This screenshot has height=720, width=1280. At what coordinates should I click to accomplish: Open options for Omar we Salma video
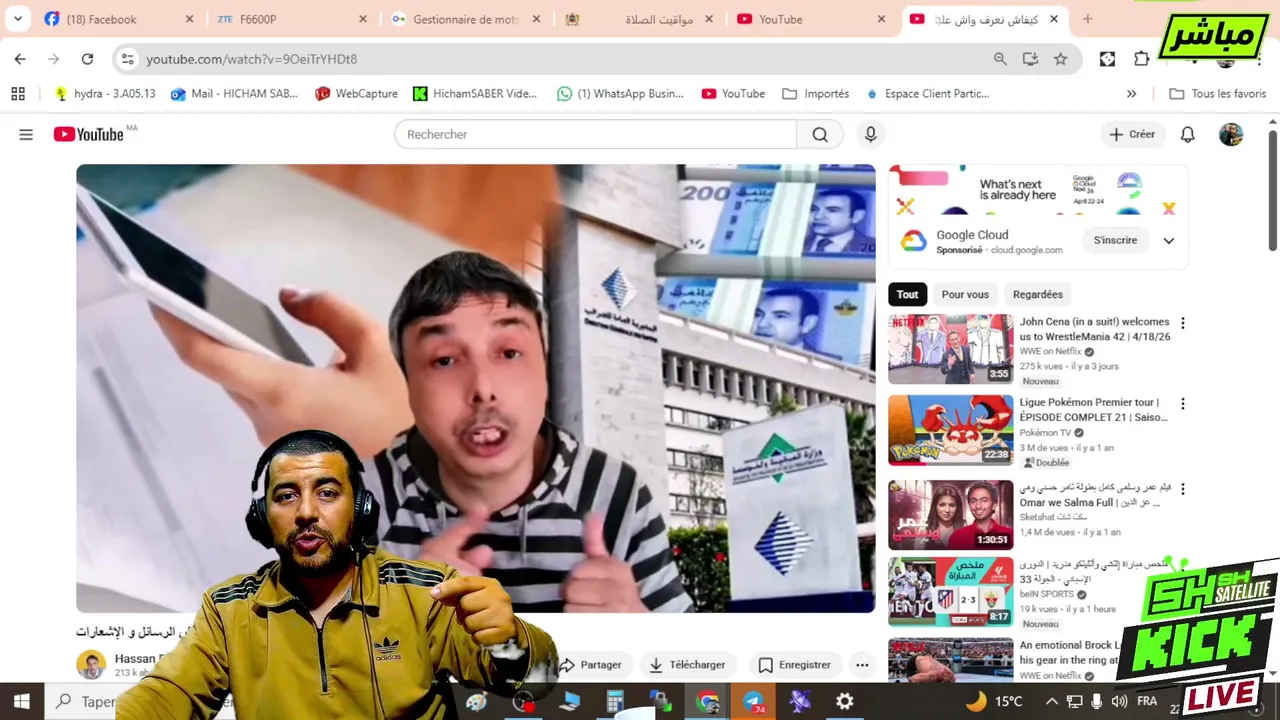coord(1183,489)
